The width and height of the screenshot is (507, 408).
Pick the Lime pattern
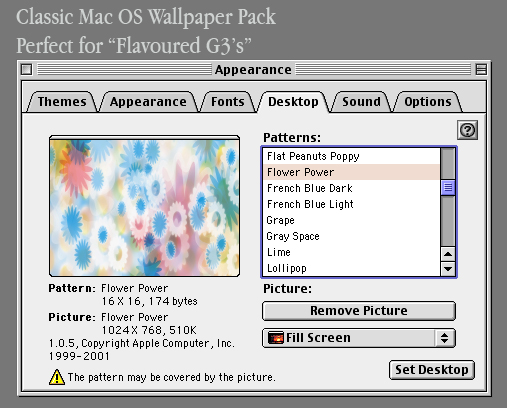[352, 252]
